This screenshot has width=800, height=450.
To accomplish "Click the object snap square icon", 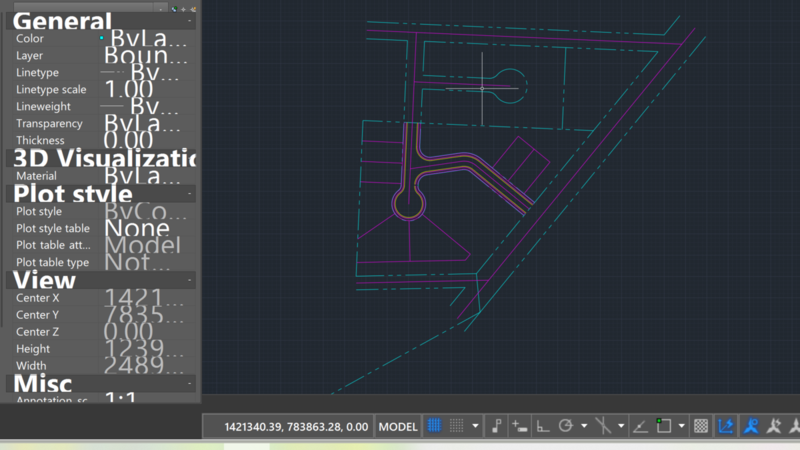I will tap(663, 426).
